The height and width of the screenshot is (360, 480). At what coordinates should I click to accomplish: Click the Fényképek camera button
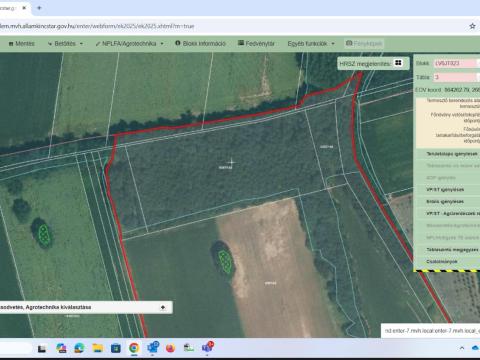[x=364, y=44]
